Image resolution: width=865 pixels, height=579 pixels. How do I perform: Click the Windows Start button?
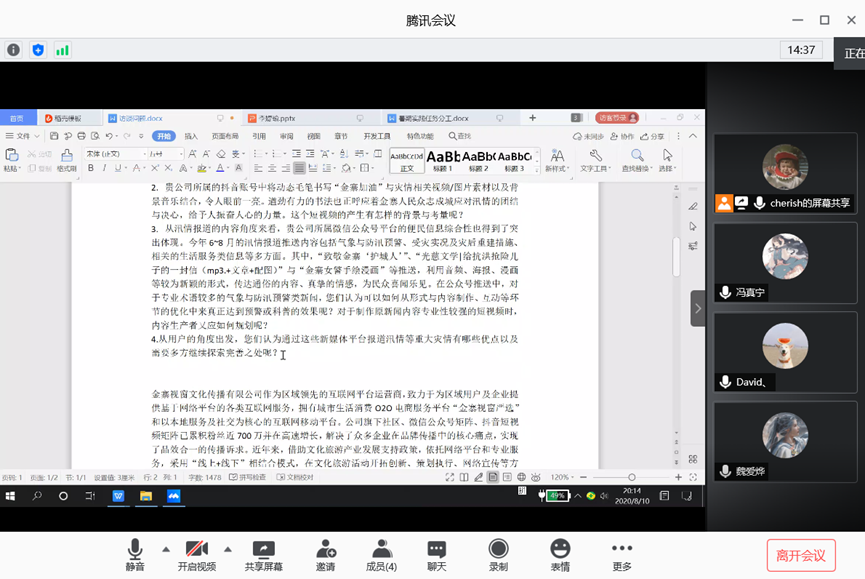pos(12,495)
